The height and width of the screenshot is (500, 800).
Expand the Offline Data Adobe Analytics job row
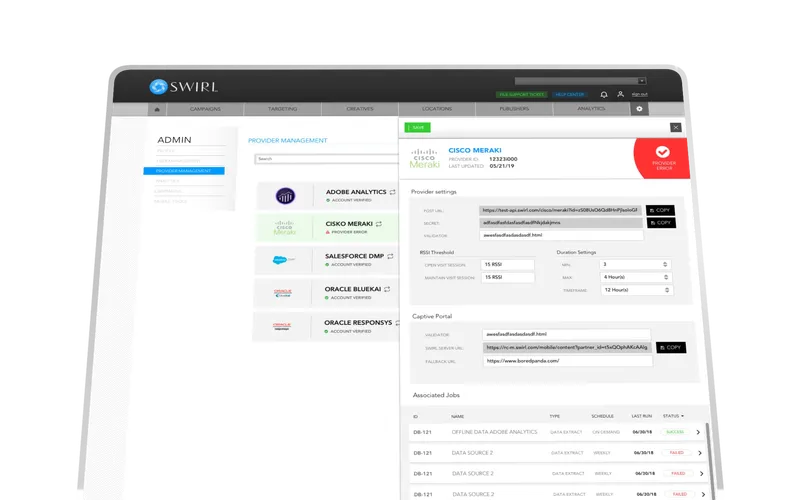pos(698,432)
